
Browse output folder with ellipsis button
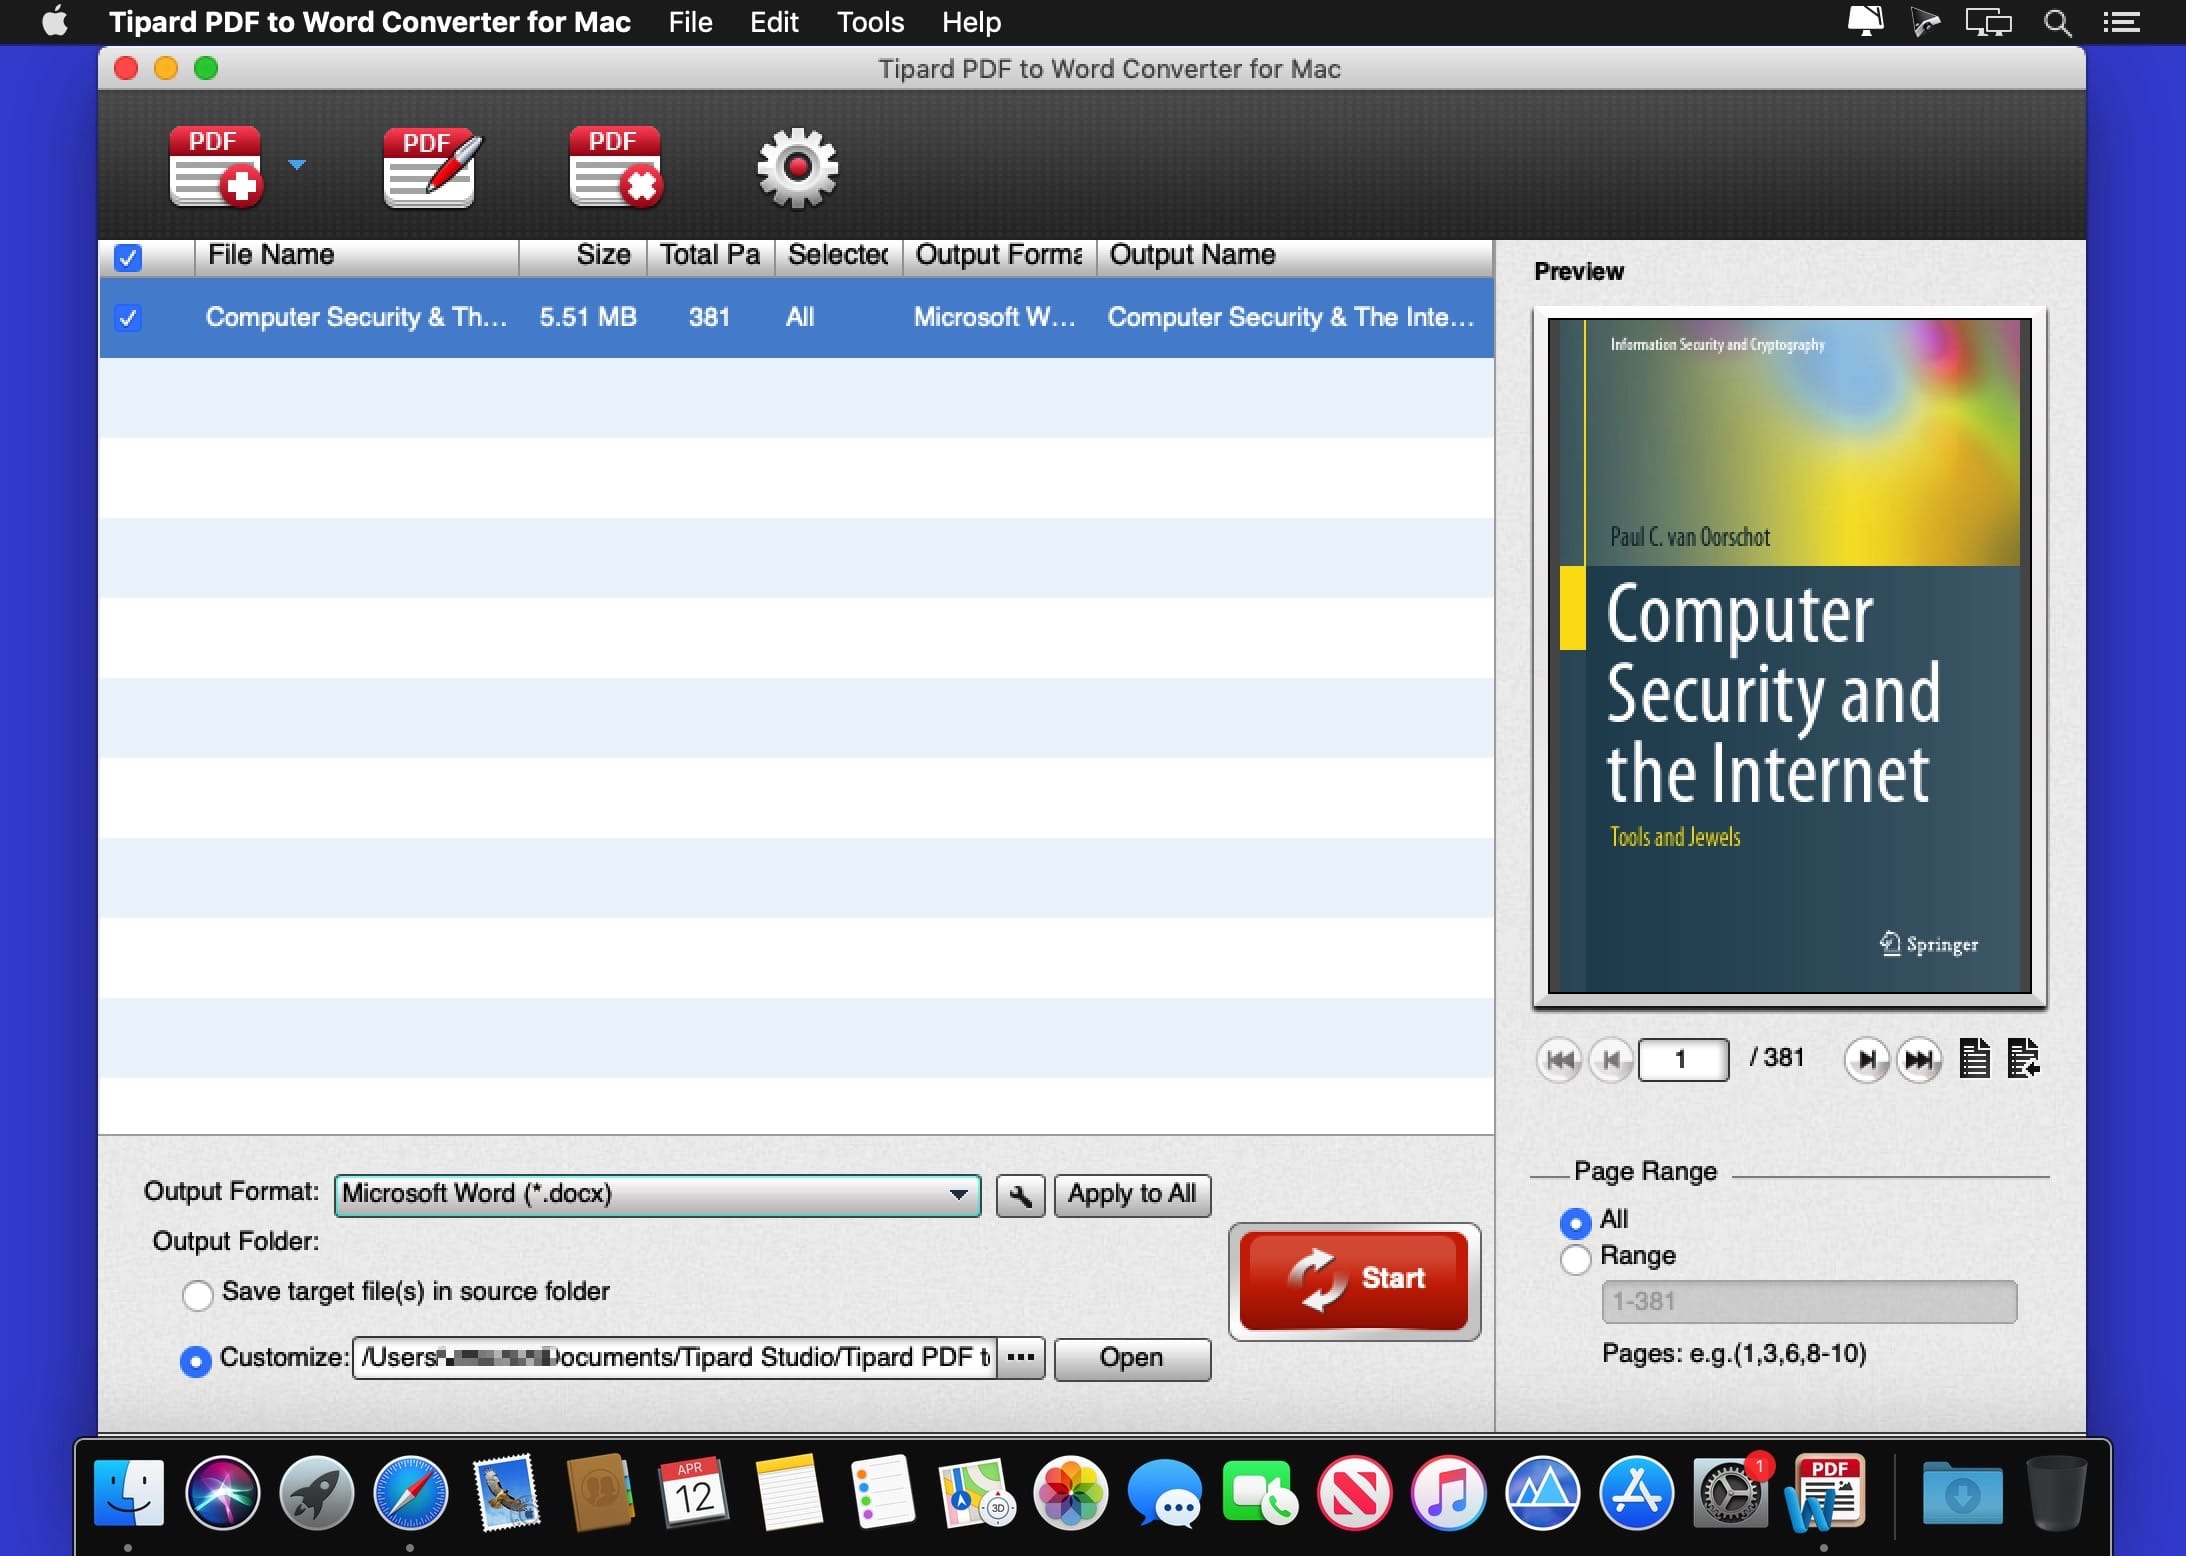pyautogui.click(x=1020, y=1358)
